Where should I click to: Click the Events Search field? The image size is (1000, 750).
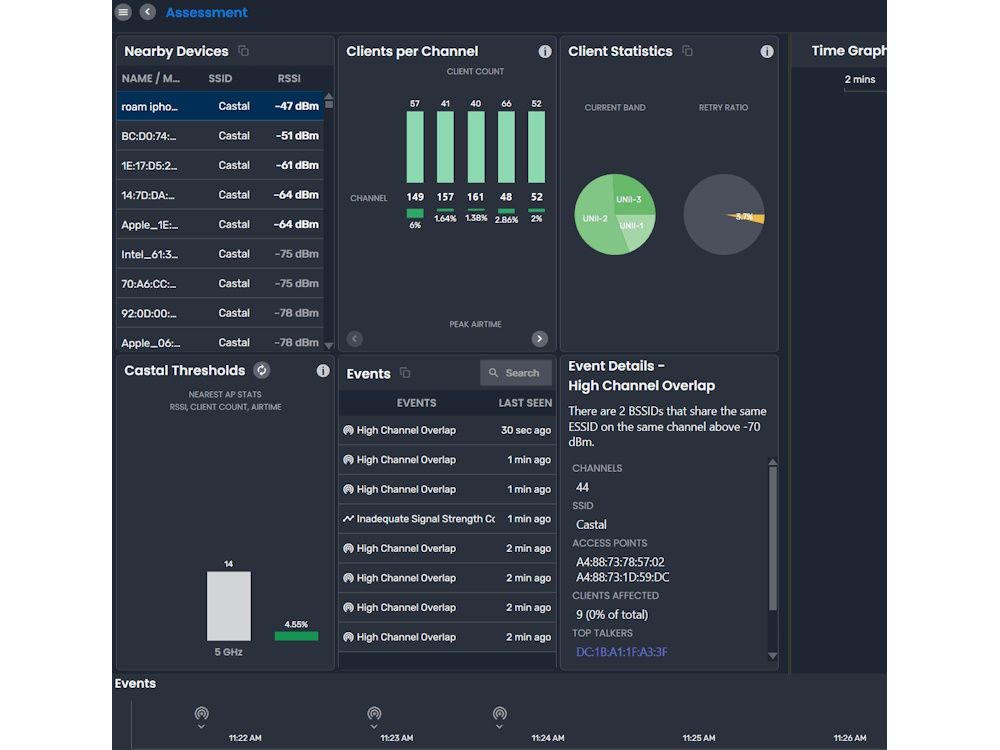coord(516,373)
